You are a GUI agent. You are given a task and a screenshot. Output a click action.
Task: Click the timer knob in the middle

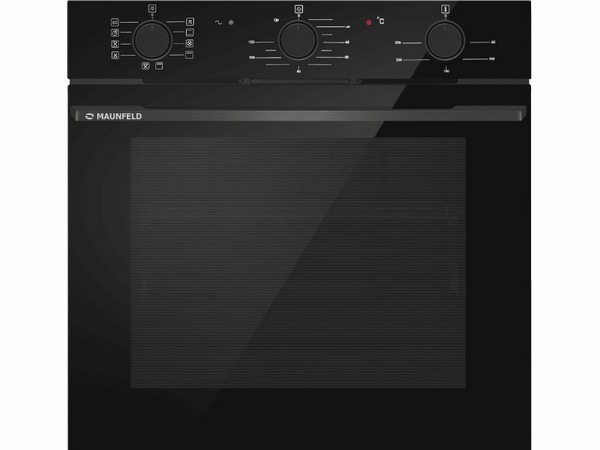point(298,40)
